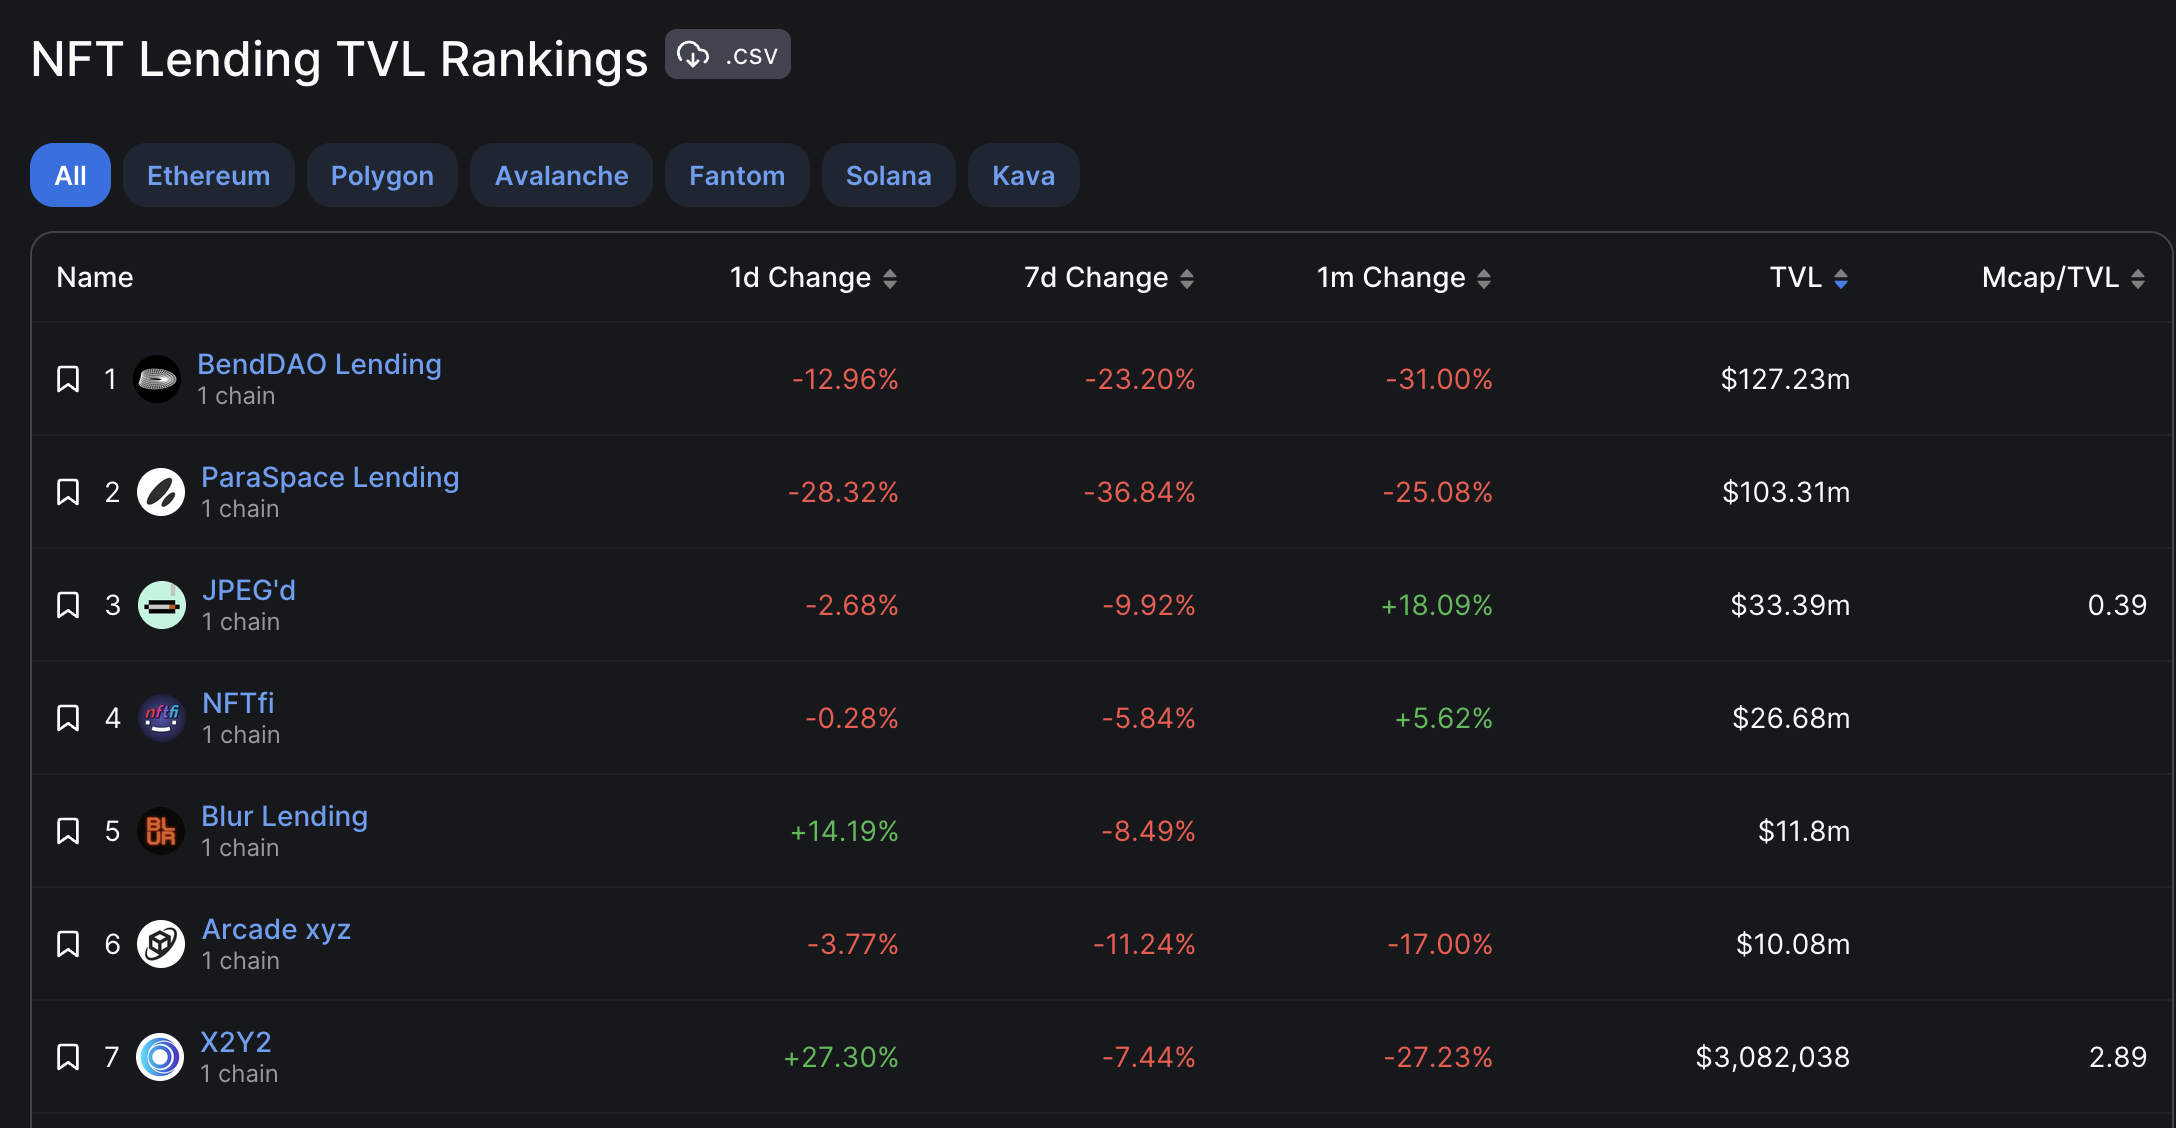Click ParaSpace 7d change -36.84%
2176x1128 pixels.
tap(1140, 492)
